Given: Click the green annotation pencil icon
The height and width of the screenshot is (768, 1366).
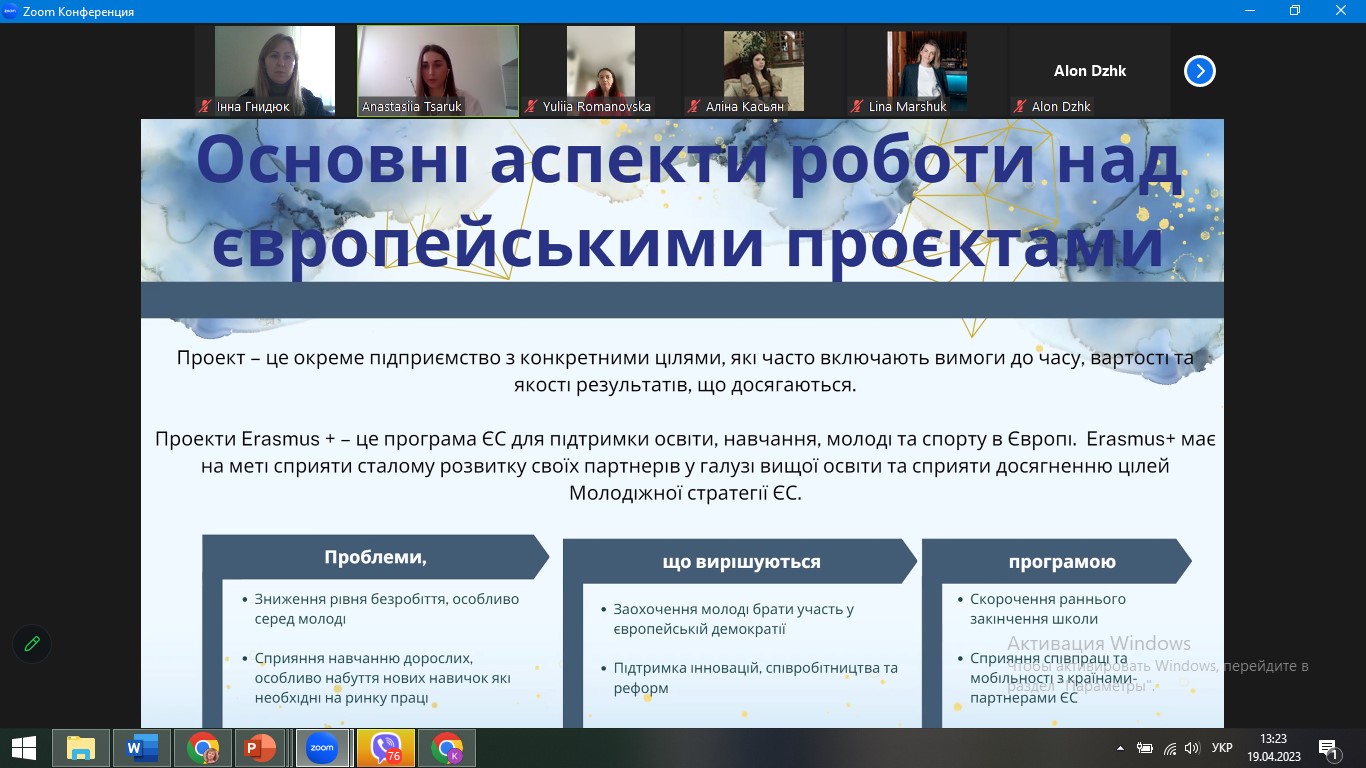Looking at the screenshot, I should click(32, 643).
